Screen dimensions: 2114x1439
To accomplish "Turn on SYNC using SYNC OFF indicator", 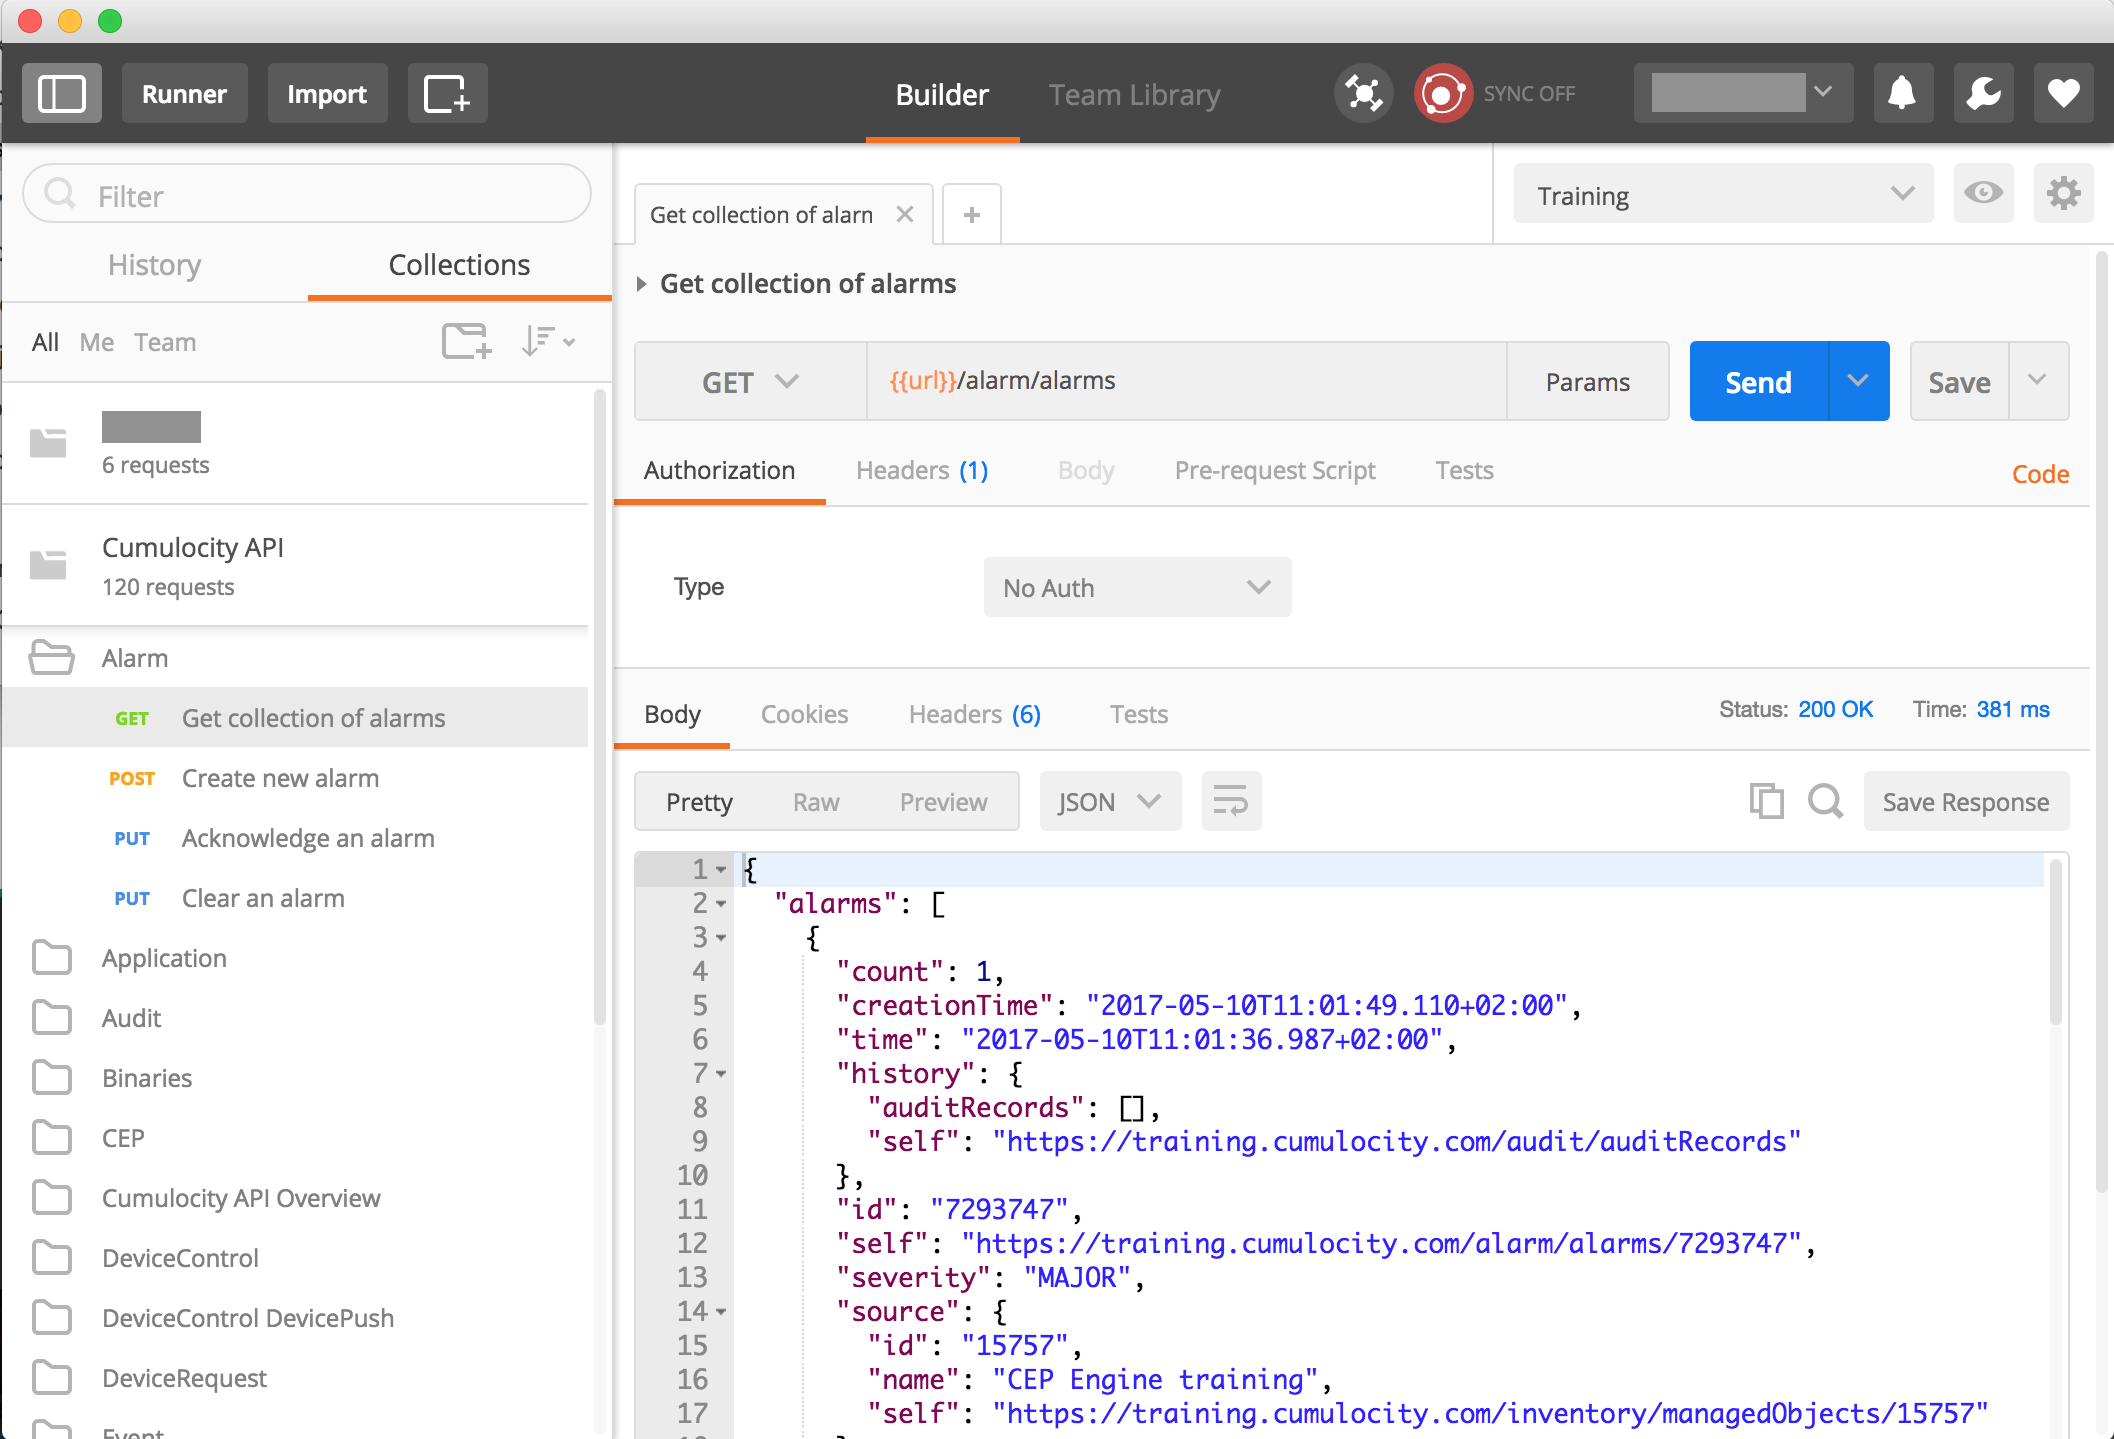I will coord(1443,93).
